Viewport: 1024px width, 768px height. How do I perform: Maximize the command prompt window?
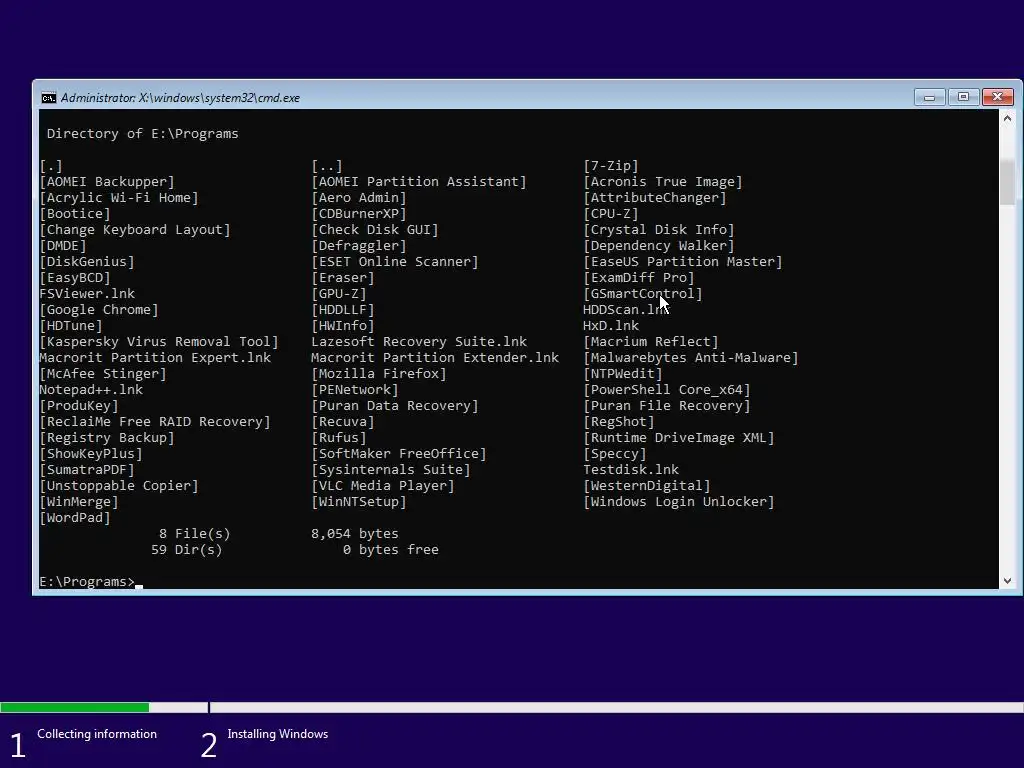tap(963, 97)
